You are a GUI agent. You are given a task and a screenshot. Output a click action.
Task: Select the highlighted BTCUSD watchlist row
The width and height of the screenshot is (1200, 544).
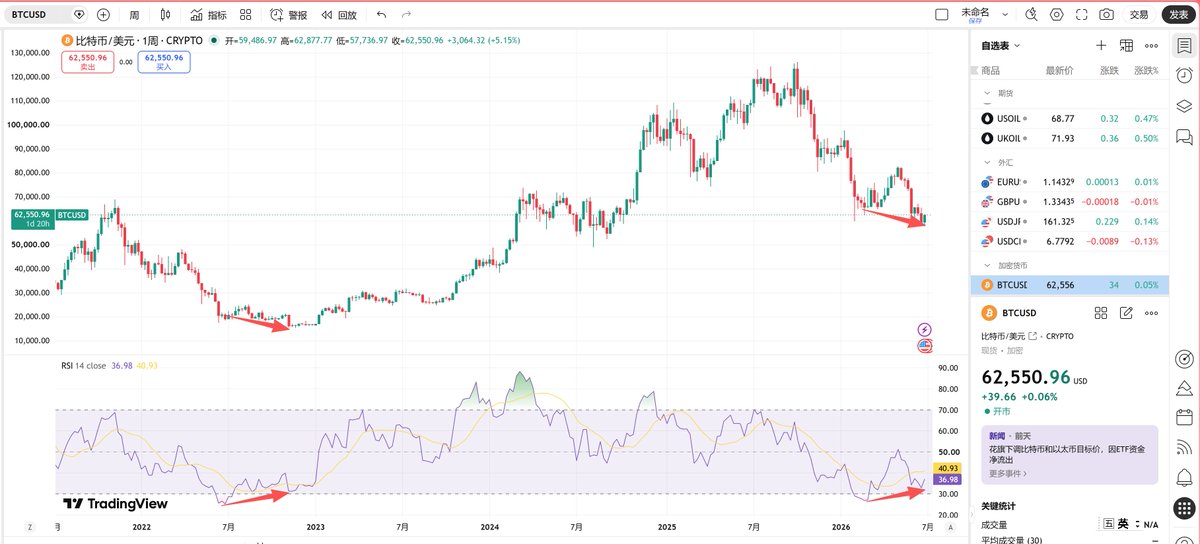tap(1070, 285)
